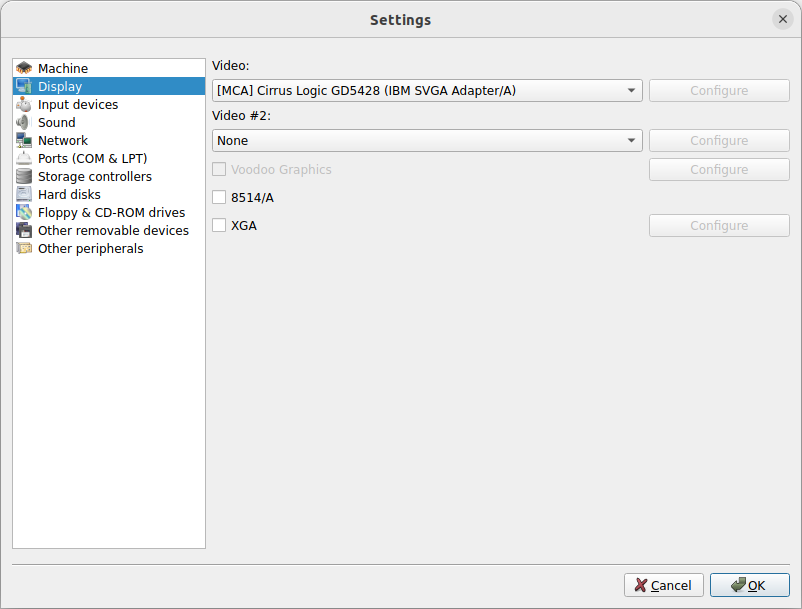Image resolution: width=802 pixels, height=609 pixels.
Task: Open the Video adapter dropdown
Action: coord(427,90)
